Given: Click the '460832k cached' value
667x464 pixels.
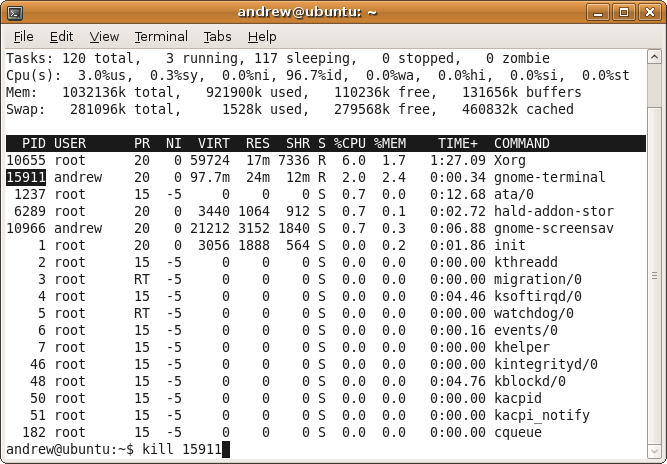Looking at the screenshot, I should (518, 110).
